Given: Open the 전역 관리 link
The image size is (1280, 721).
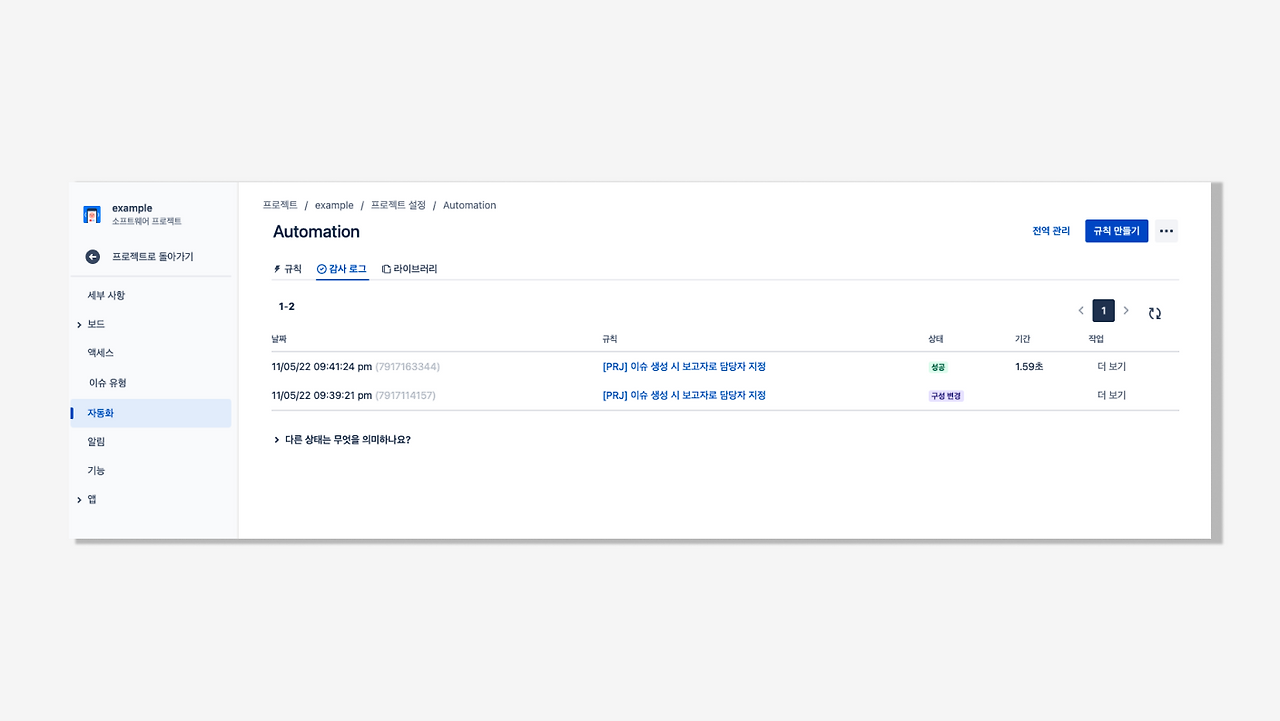Looking at the screenshot, I should tap(1051, 231).
